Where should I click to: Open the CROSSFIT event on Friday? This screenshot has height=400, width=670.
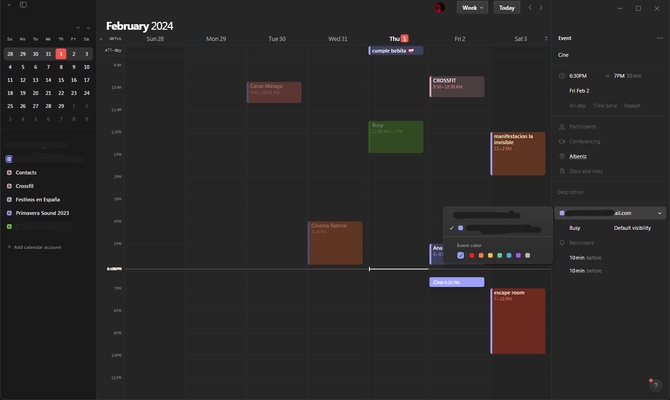point(457,87)
